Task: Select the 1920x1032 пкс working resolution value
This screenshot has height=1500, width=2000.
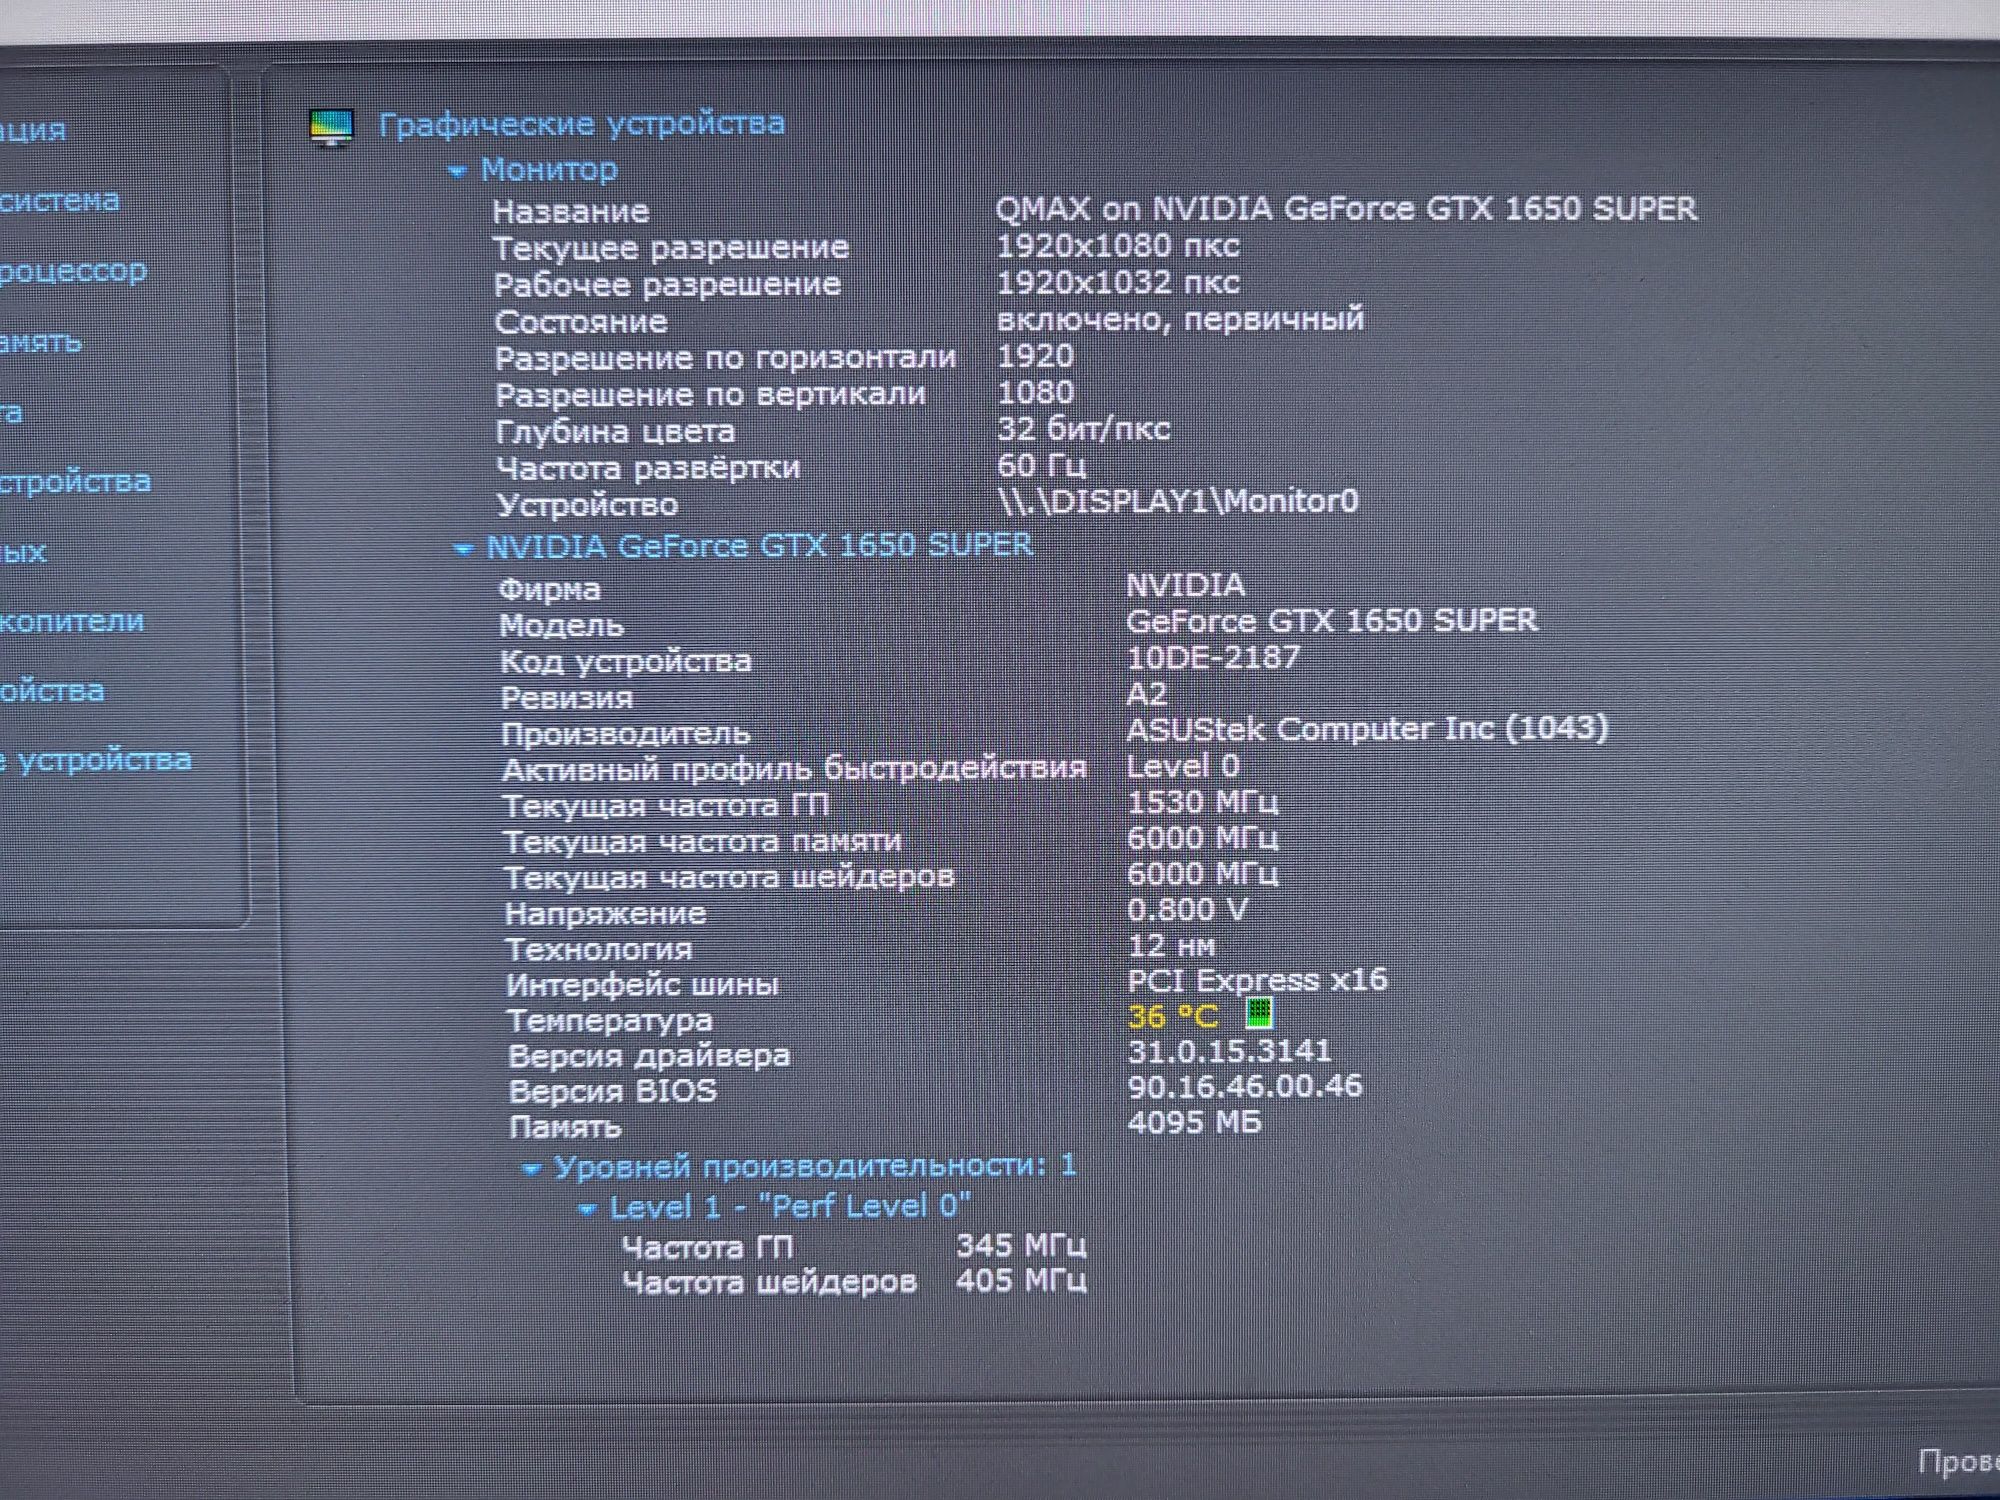Action: point(1118,283)
